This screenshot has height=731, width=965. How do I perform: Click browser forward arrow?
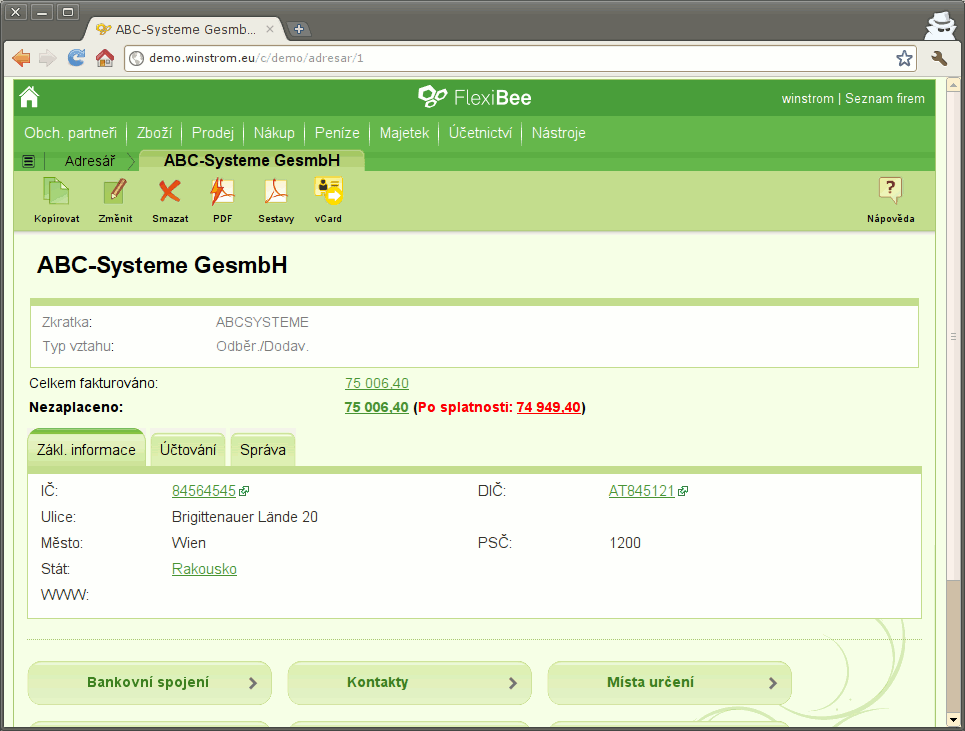(x=47, y=58)
